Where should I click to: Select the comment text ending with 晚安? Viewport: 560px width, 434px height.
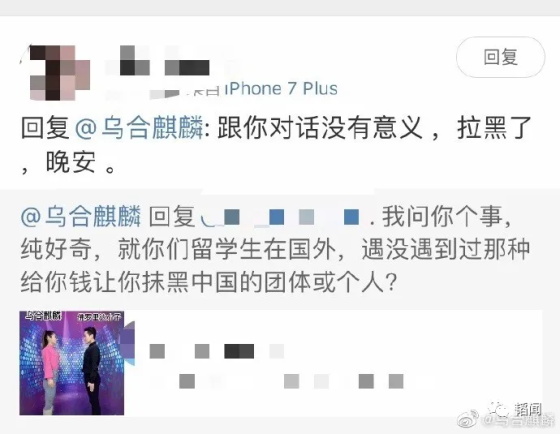coord(276,145)
